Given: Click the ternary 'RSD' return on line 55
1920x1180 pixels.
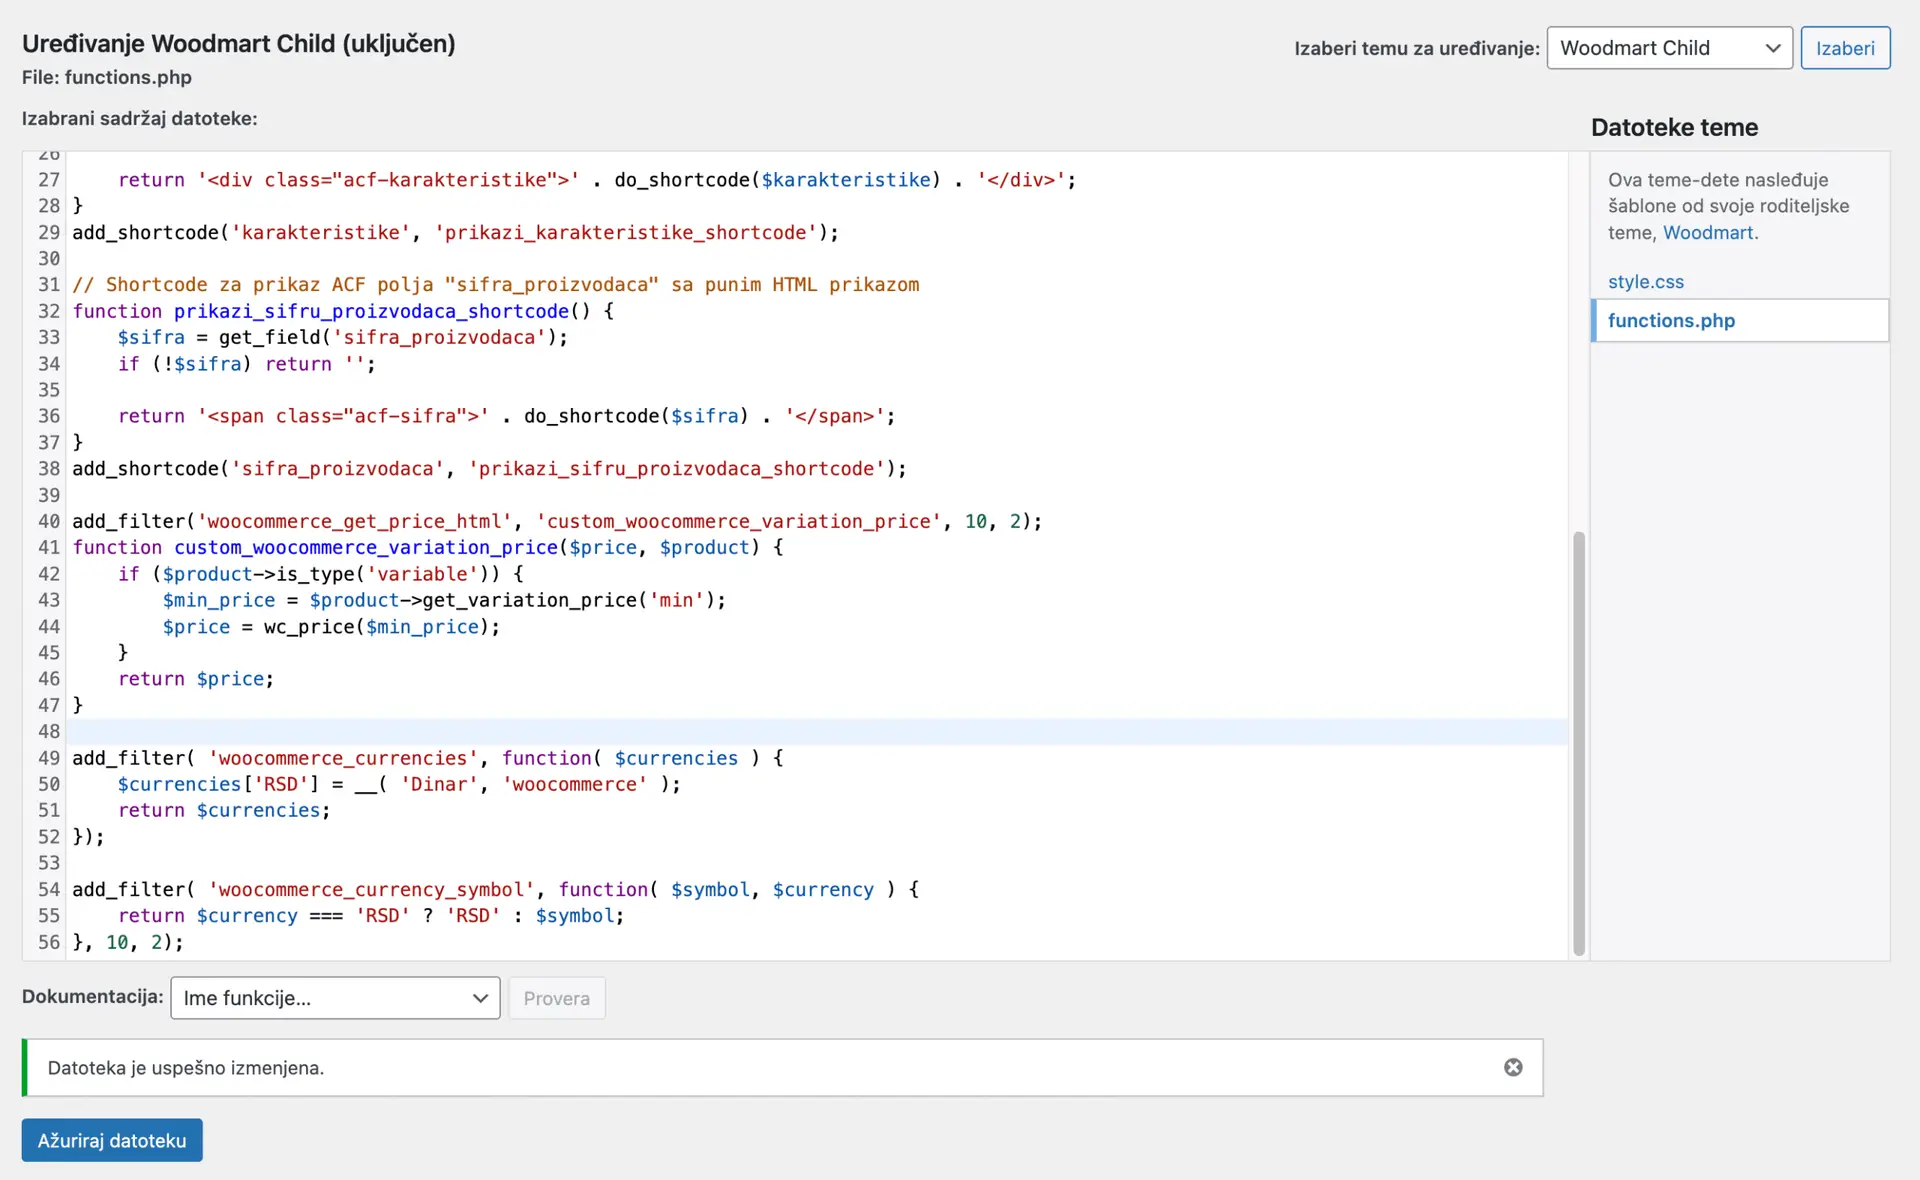Looking at the screenshot, I should [371, 915].
